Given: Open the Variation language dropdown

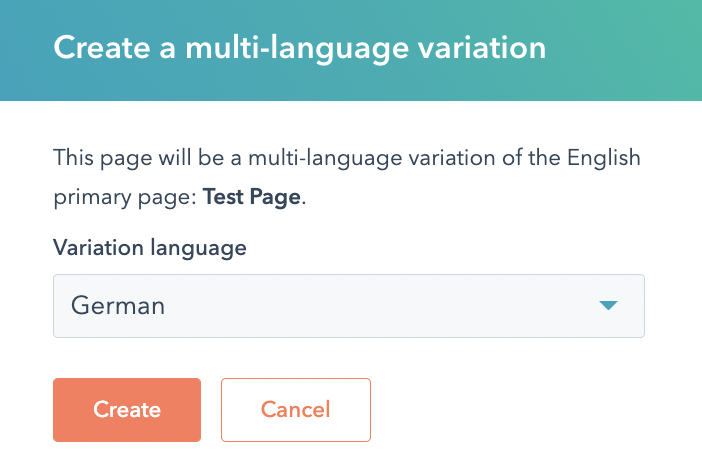Looking at the screenshot, I should click(348, 306).
